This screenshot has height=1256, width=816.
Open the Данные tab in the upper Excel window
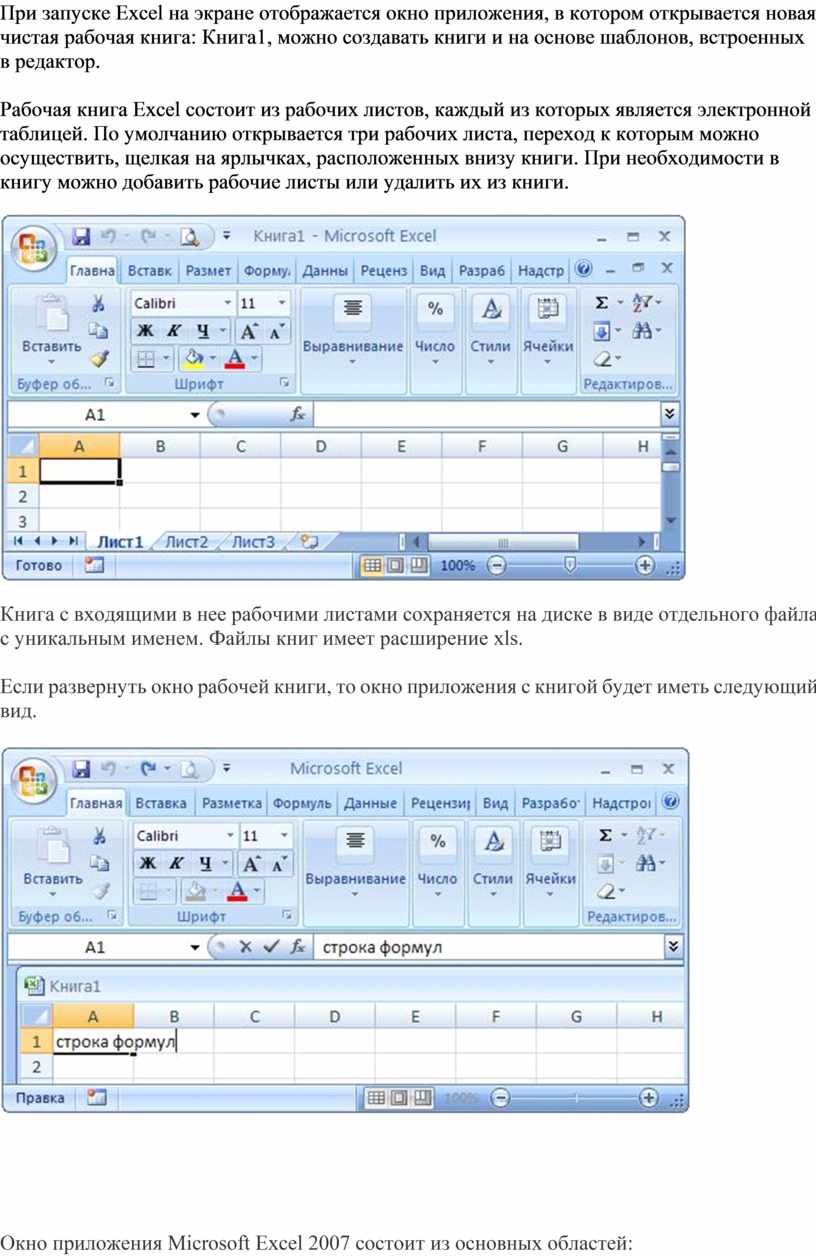click(325, 270)
